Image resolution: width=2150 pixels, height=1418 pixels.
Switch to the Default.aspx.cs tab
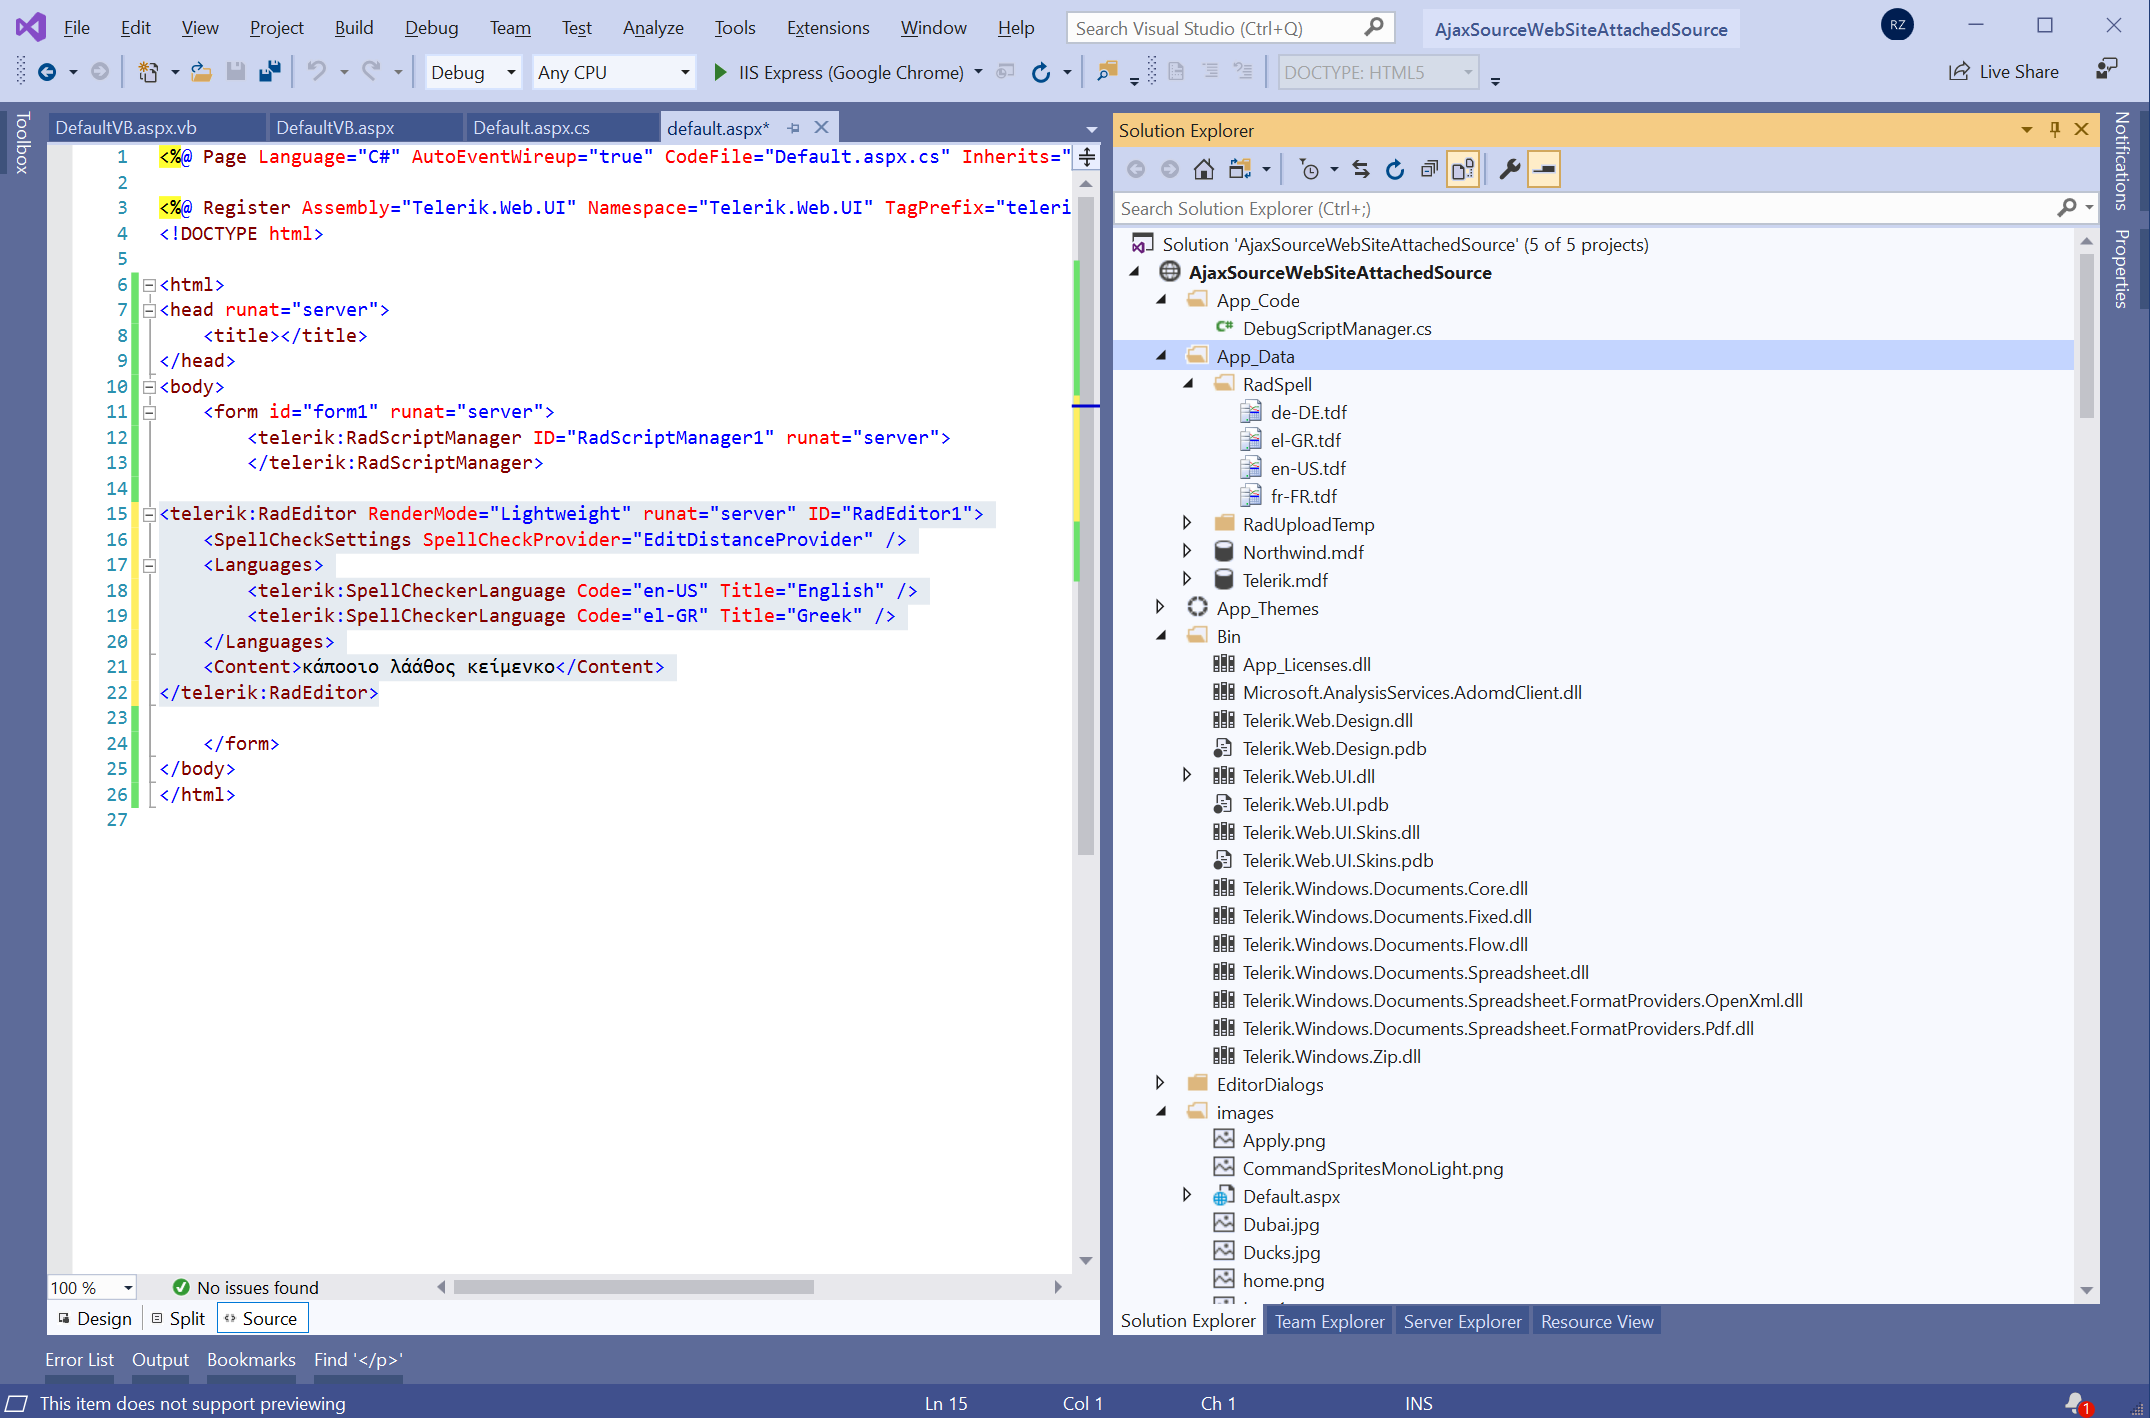pyautogui.click(x=531, y=128)
